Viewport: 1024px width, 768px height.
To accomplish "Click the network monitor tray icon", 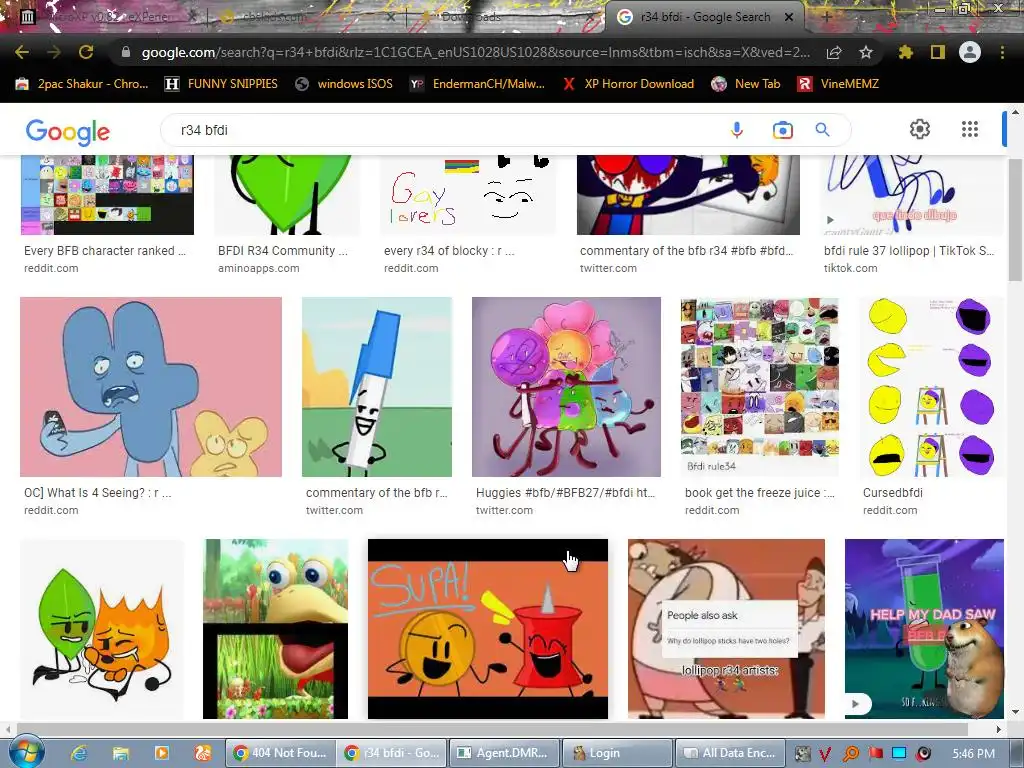I will pyautogui.click(x=899, y=753).
